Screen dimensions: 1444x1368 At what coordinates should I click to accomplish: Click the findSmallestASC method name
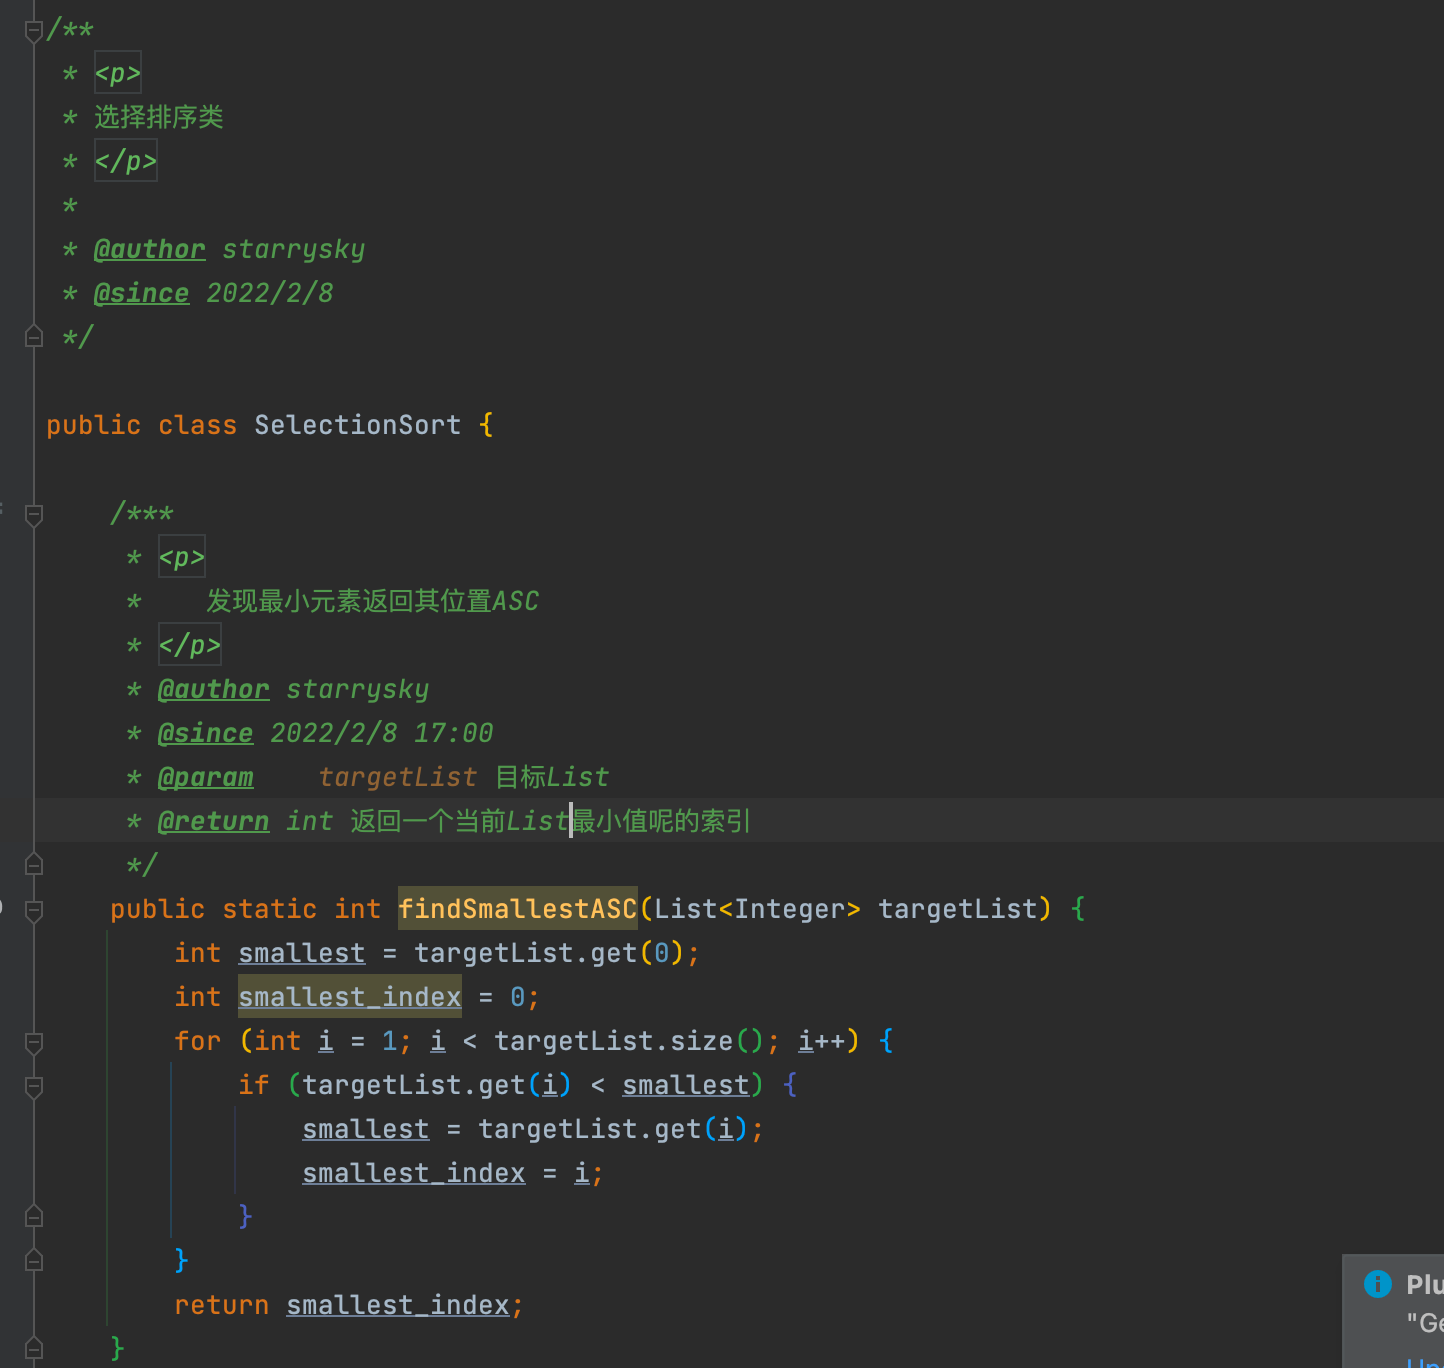[517, 909]
